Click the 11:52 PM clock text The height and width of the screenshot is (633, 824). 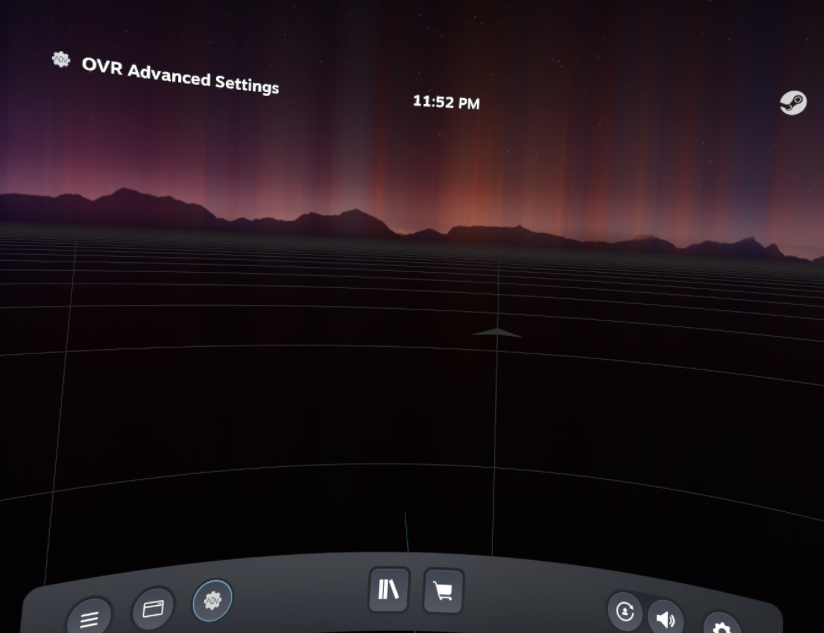[446, 102]
